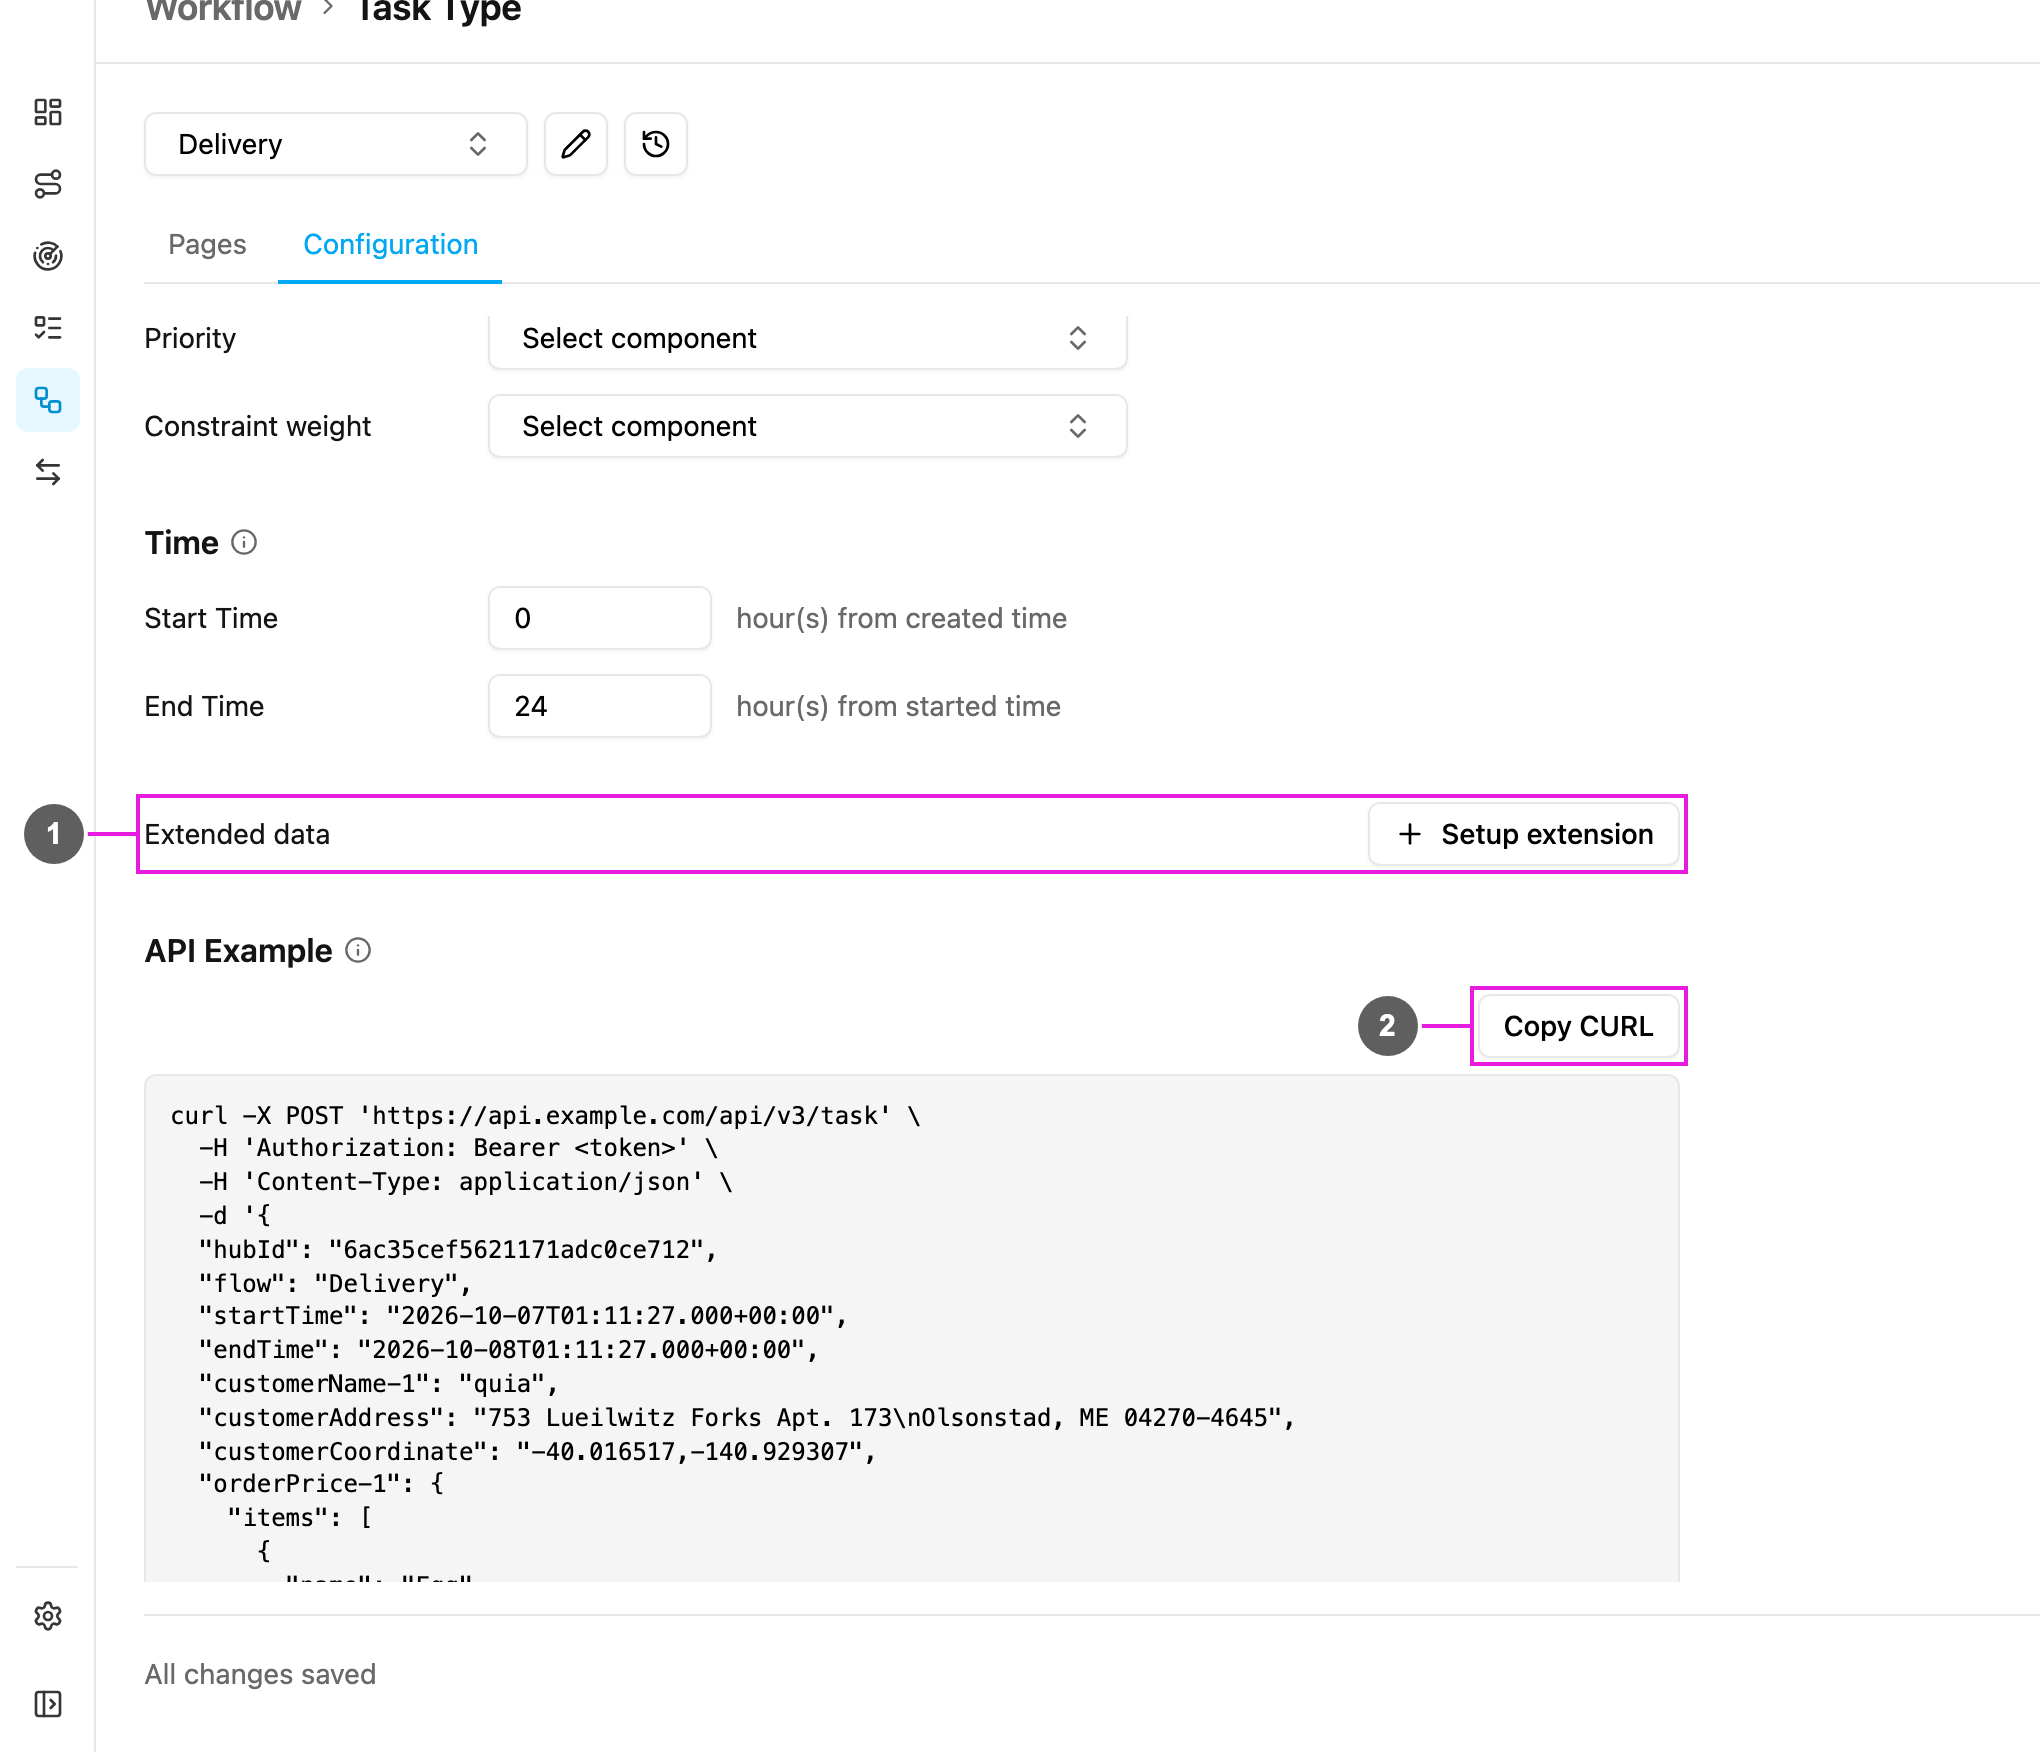Click the swap arrows icon in sidebar
2040x1752 pixels.
pyautogui.click(x=48, y=472)
